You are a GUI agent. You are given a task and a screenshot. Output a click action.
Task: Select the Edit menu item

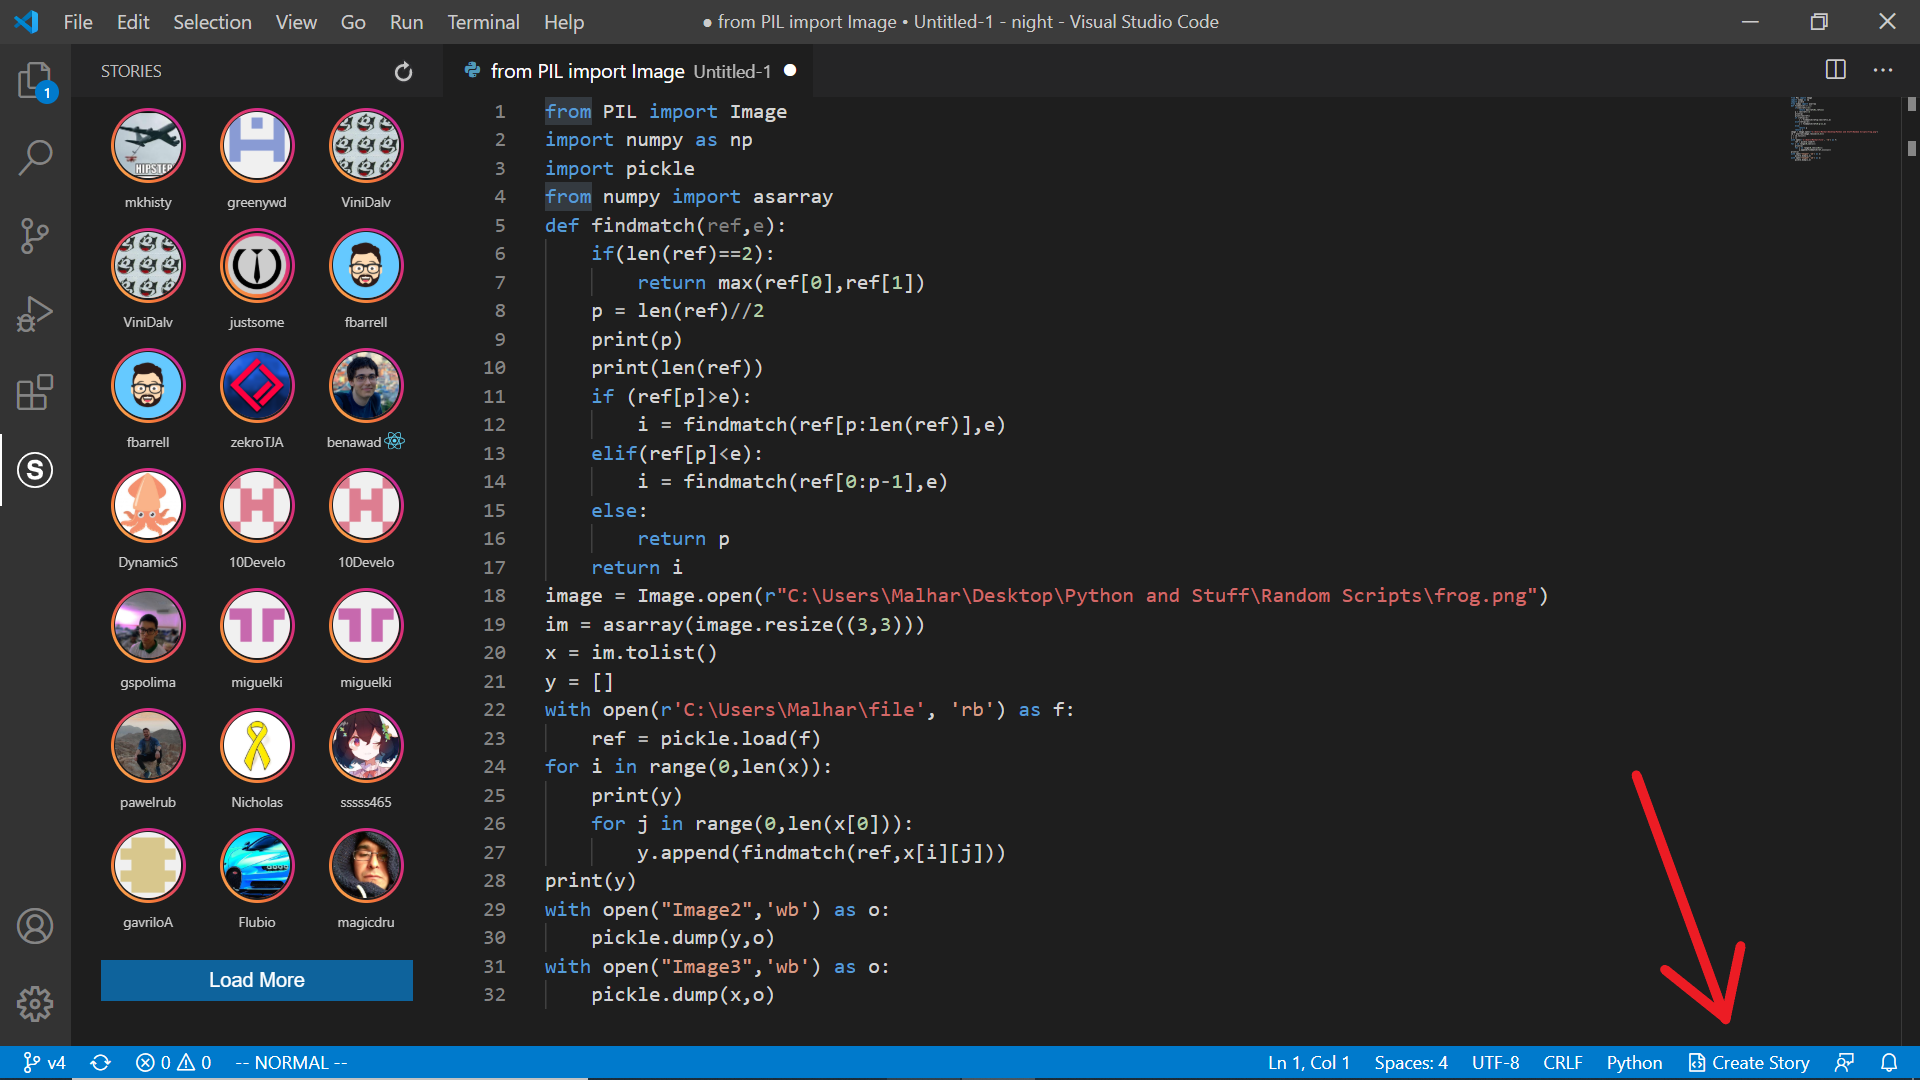click(x=132, y=21)
